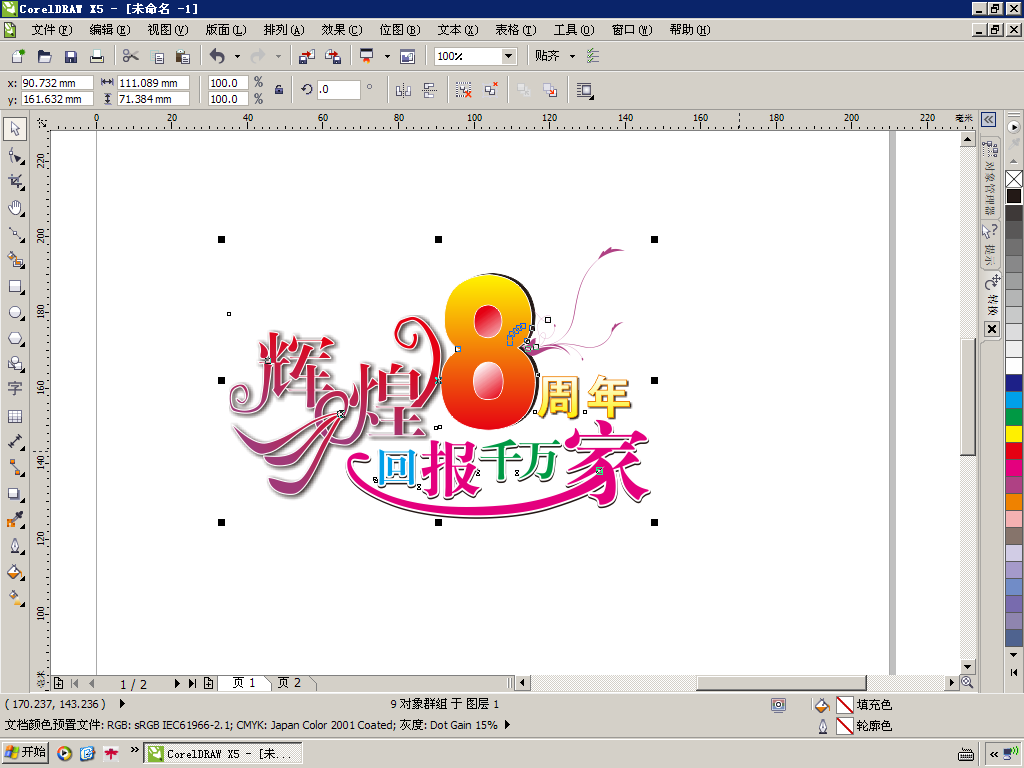Select the Shape edit tool
The height and width of the screenshot is (768, 1024).
(x=15, y=155)
